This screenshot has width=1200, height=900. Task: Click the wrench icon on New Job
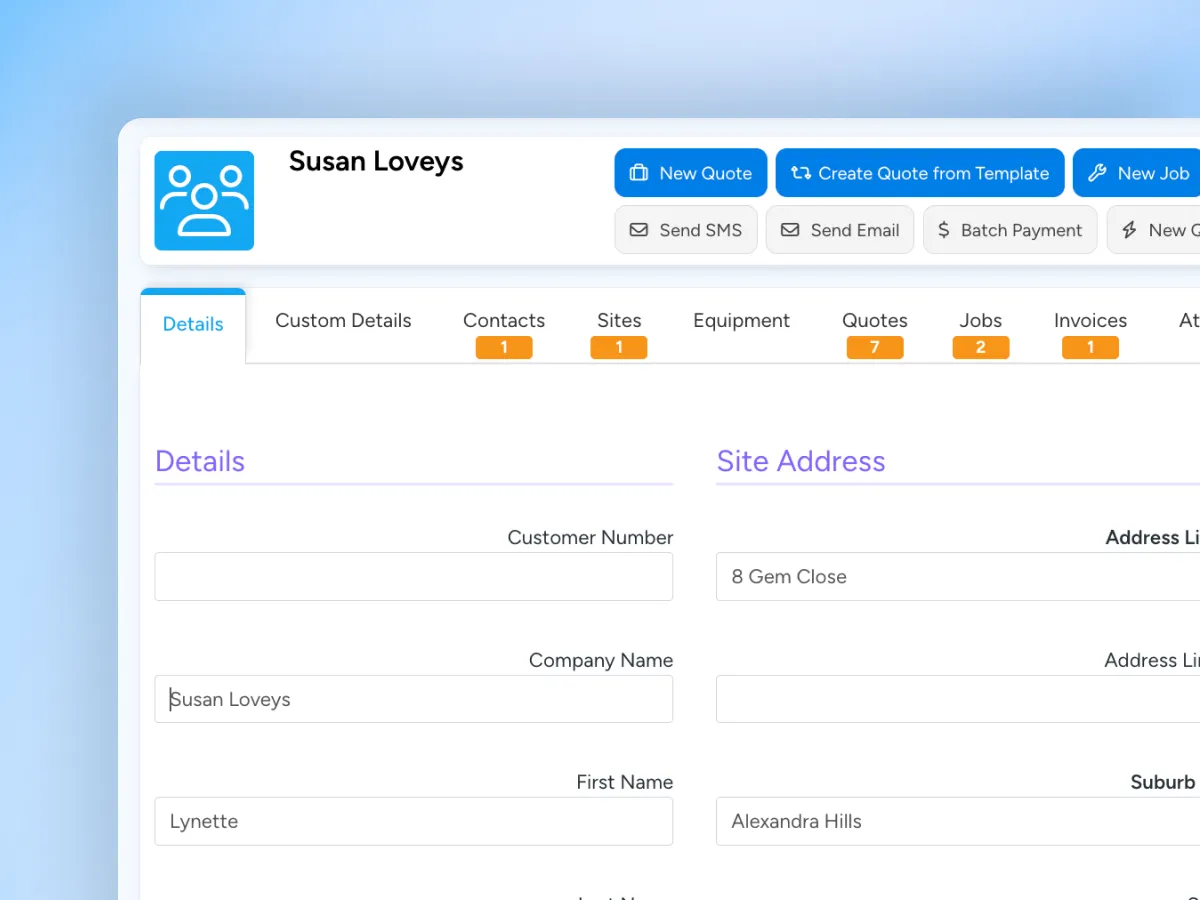(x=1097, y=173)
